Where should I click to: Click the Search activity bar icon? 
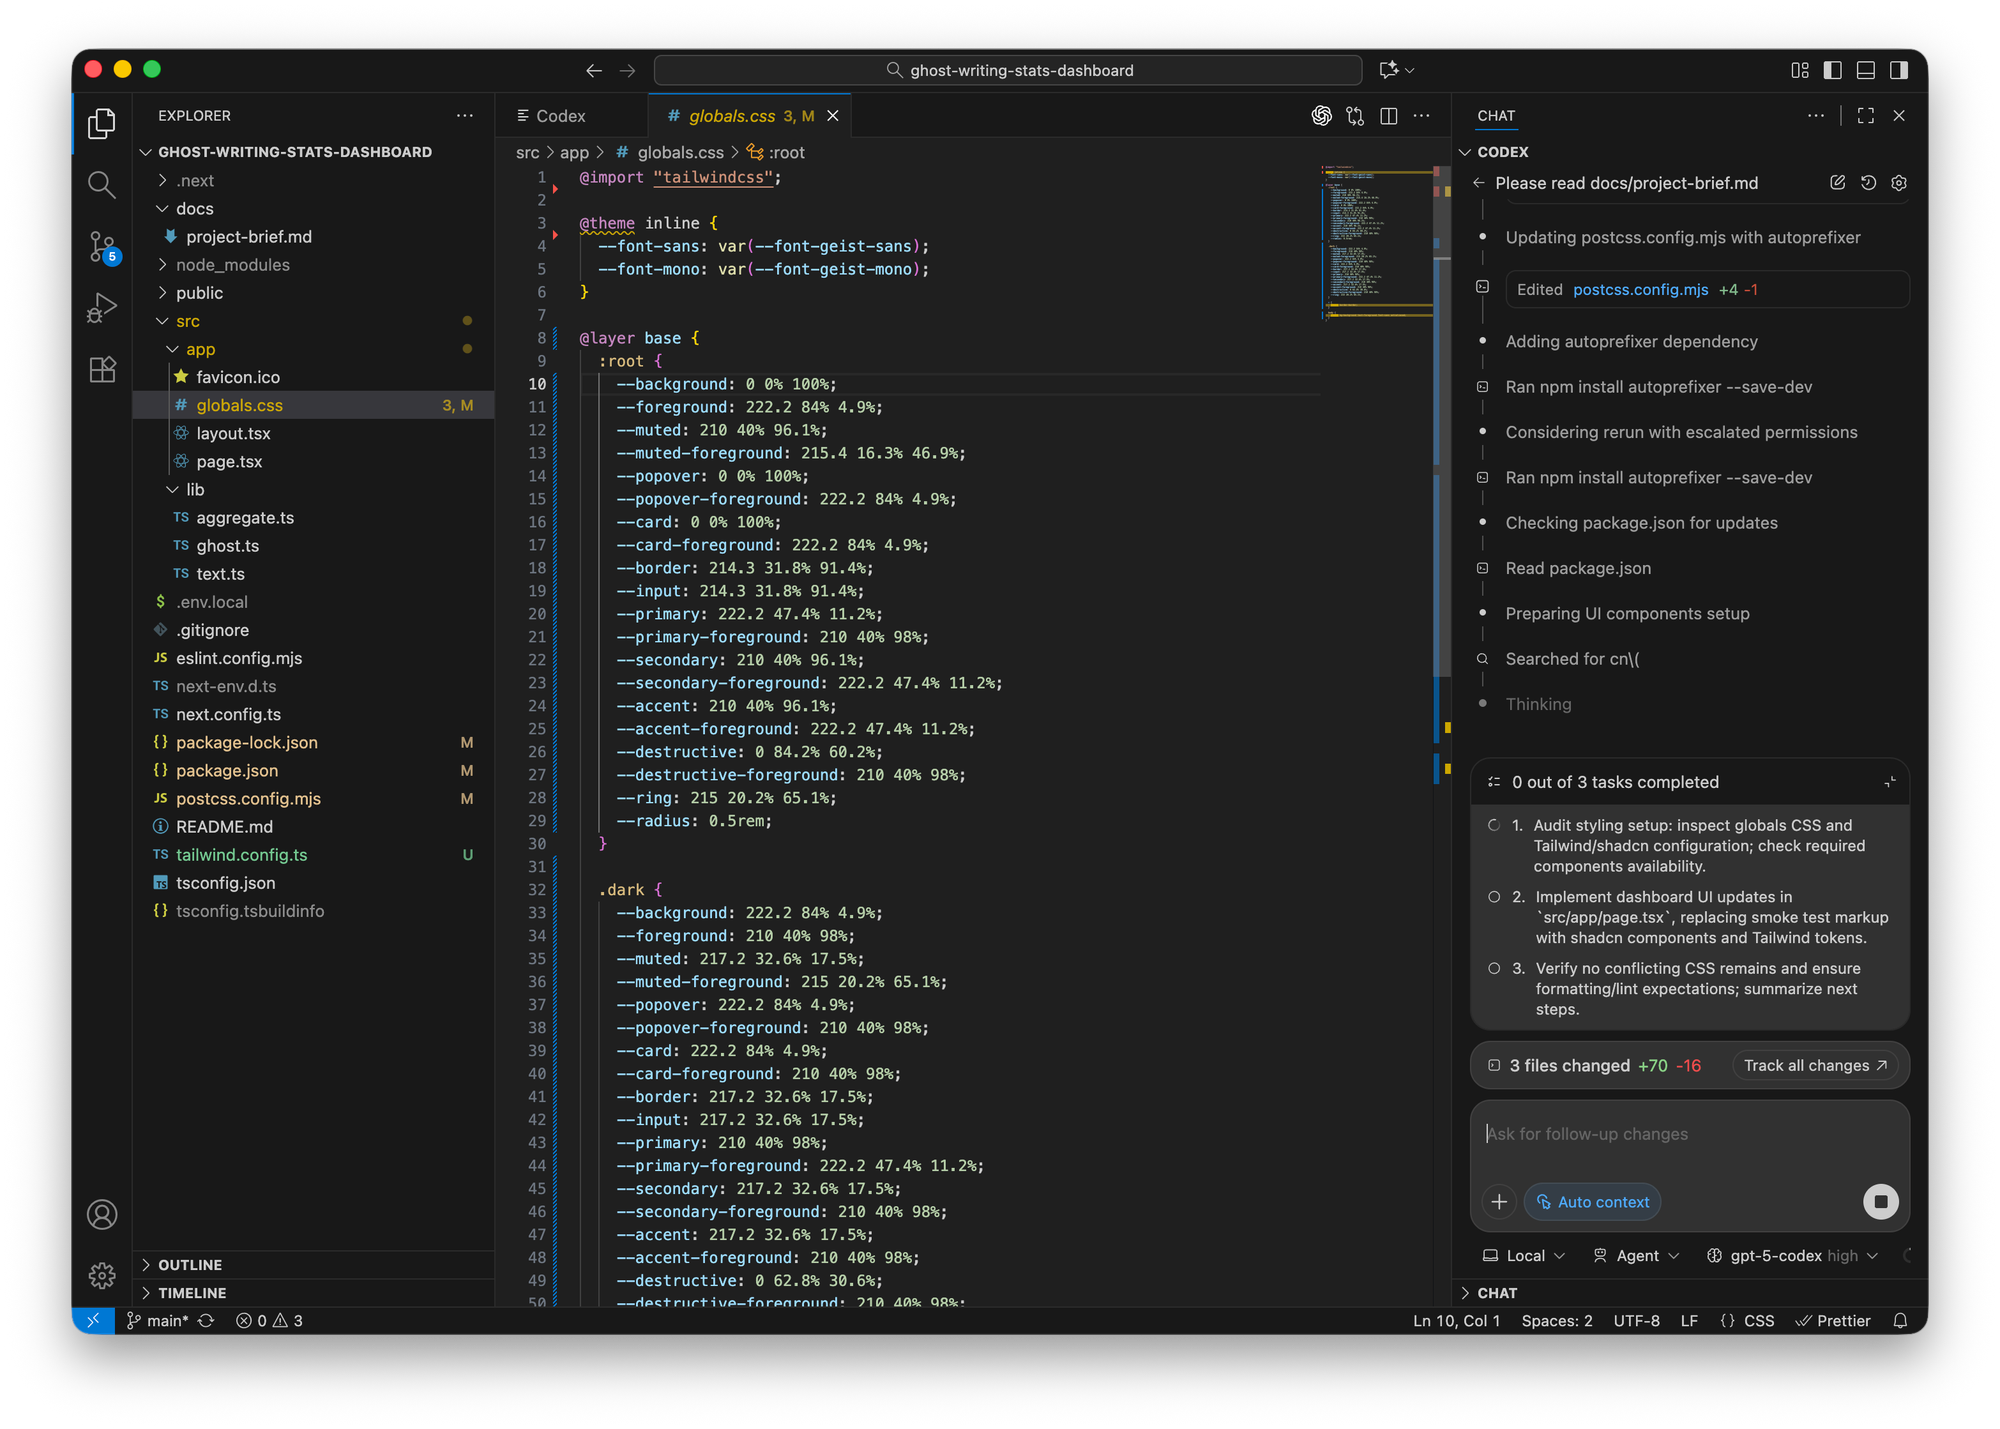tap(102, 184)
